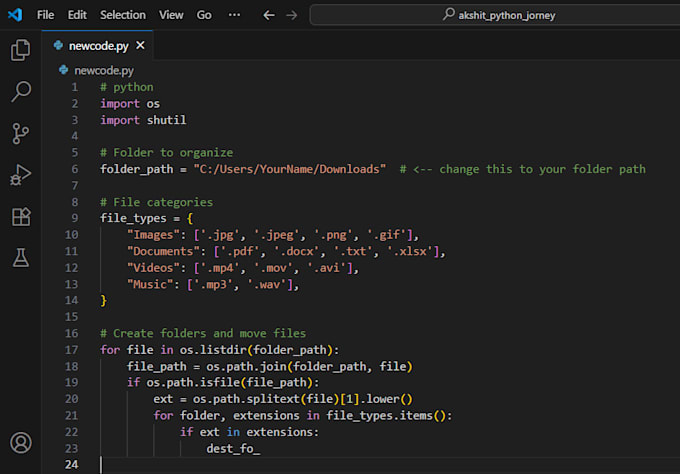Click the VS Code logo icon
This screenshot has height=474, width=680.
(x=15, y=15)
